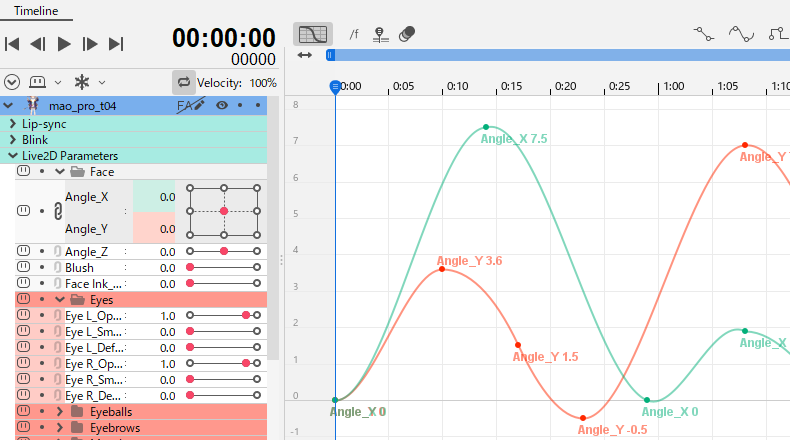Click the link icon beside Face Ink
This screenshot has width=790, height=440.
pyautogui.click(x=57, y=283)
